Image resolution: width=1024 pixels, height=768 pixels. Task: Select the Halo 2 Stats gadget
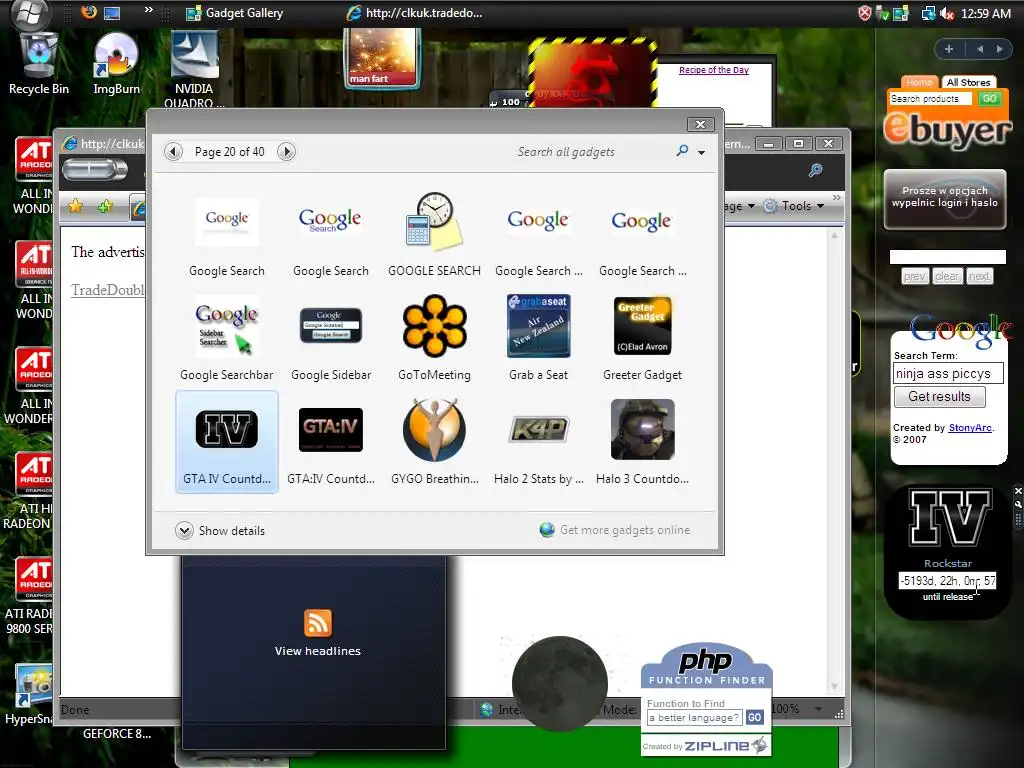[x=538, y=442]
